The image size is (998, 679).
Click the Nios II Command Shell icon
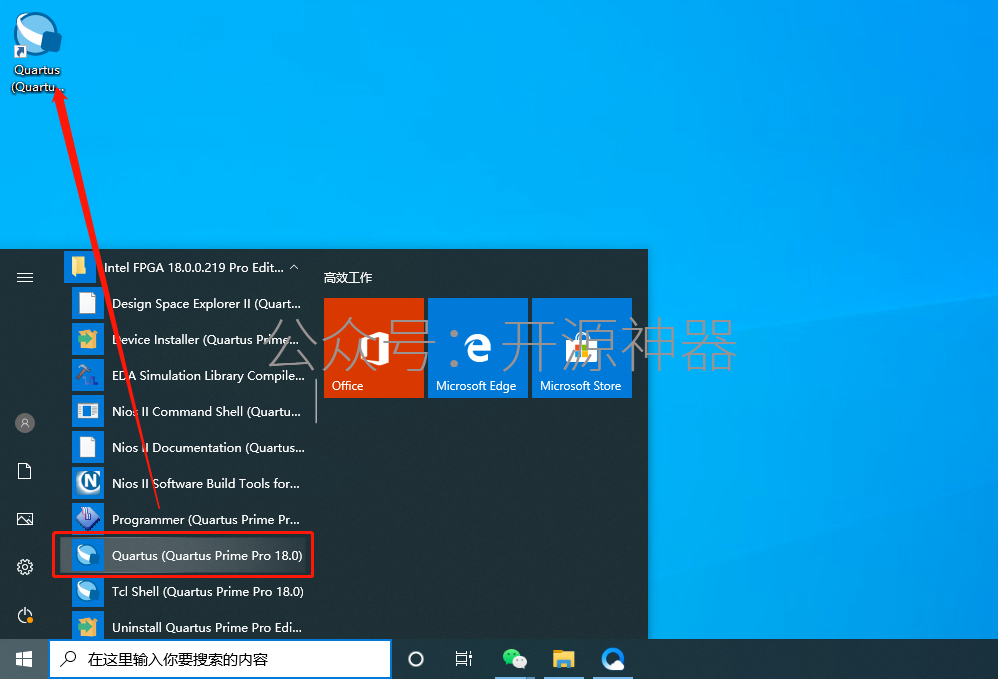tap(88, 411)
